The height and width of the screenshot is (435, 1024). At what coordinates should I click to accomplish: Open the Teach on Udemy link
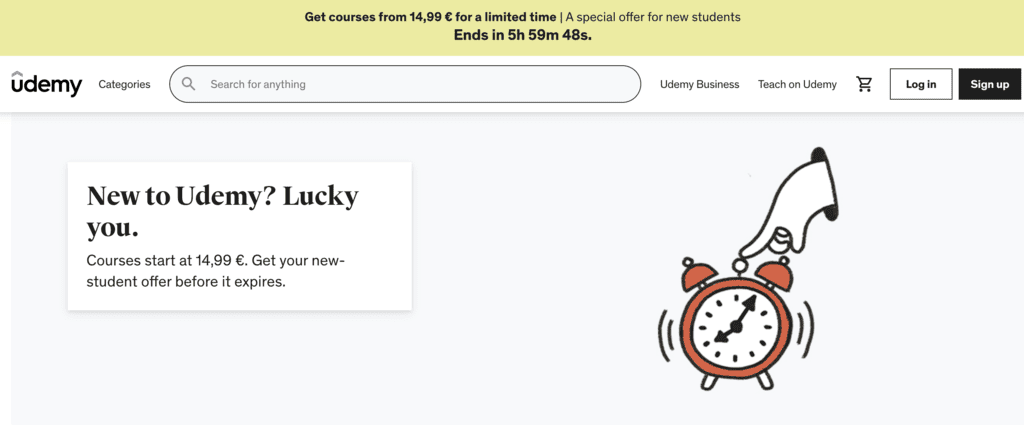[797, 84]
